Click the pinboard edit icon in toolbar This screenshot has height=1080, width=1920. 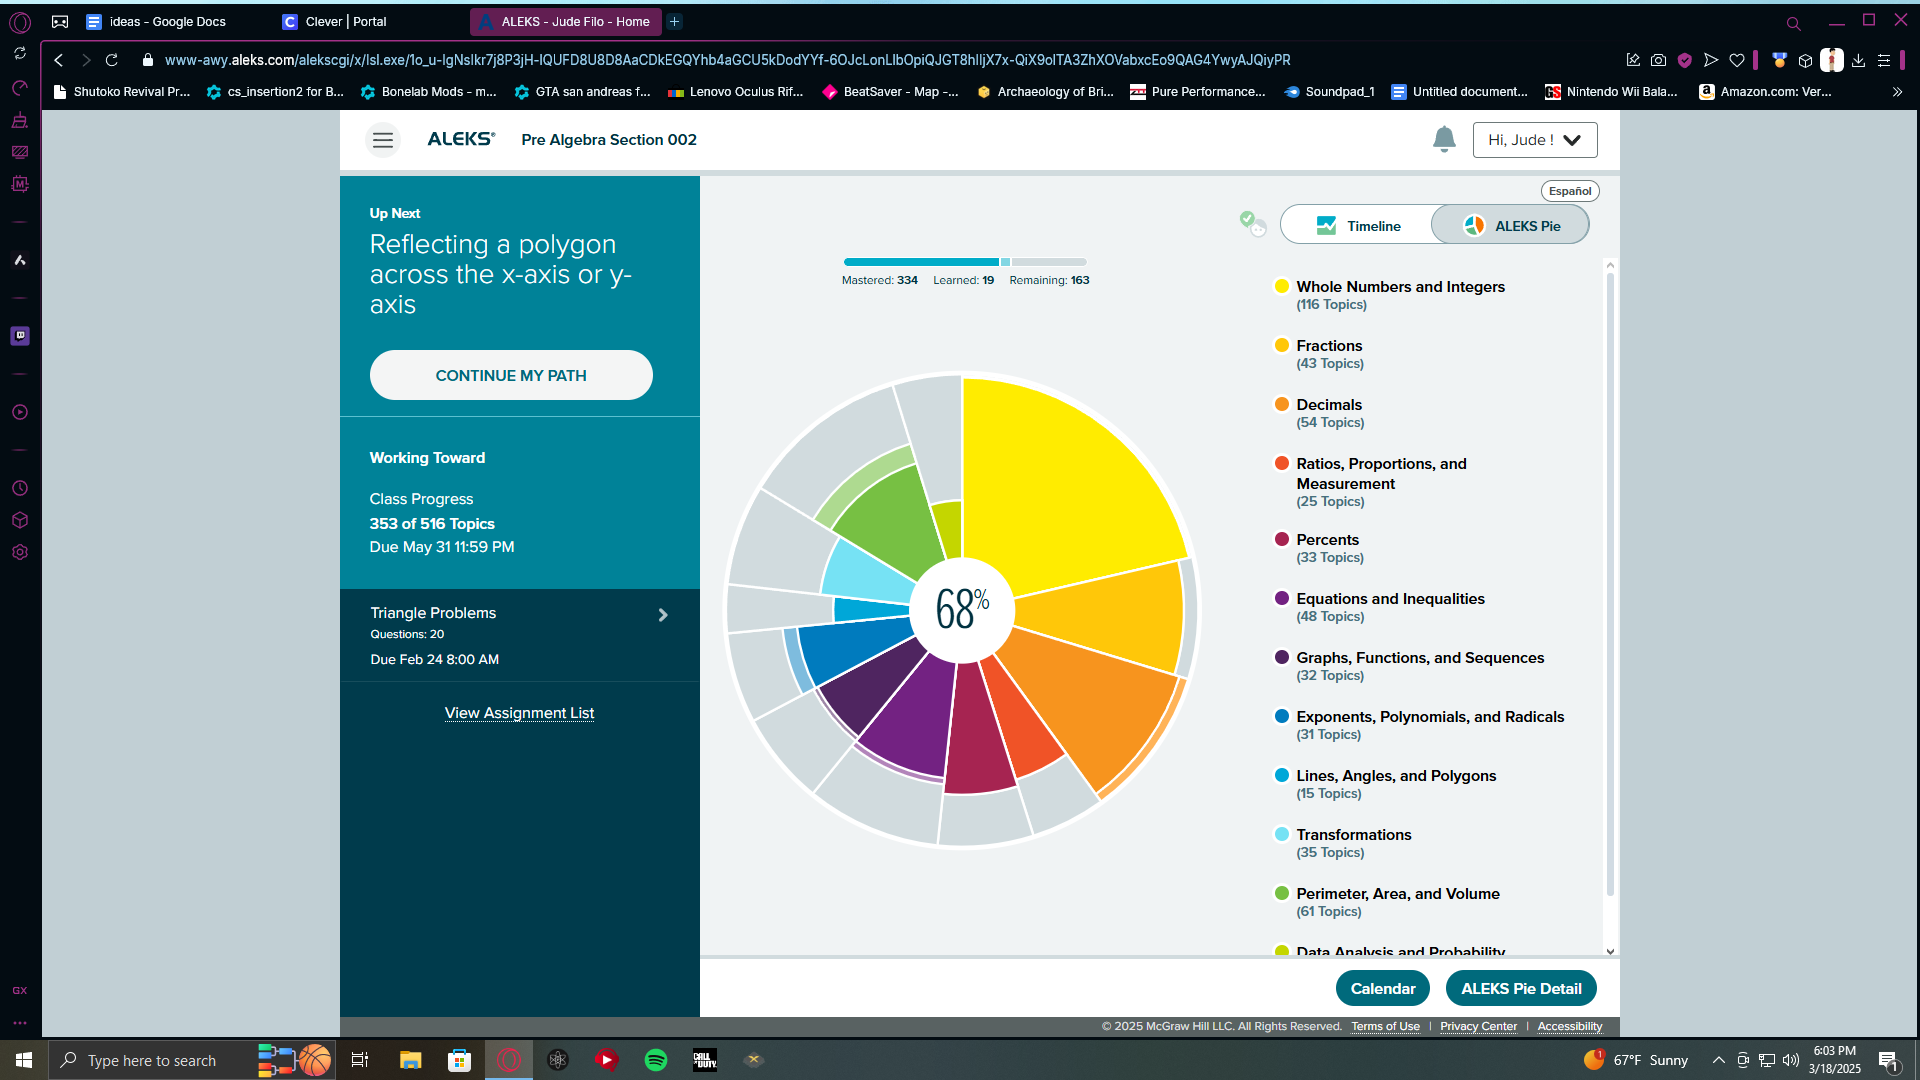coord(1633,60)
